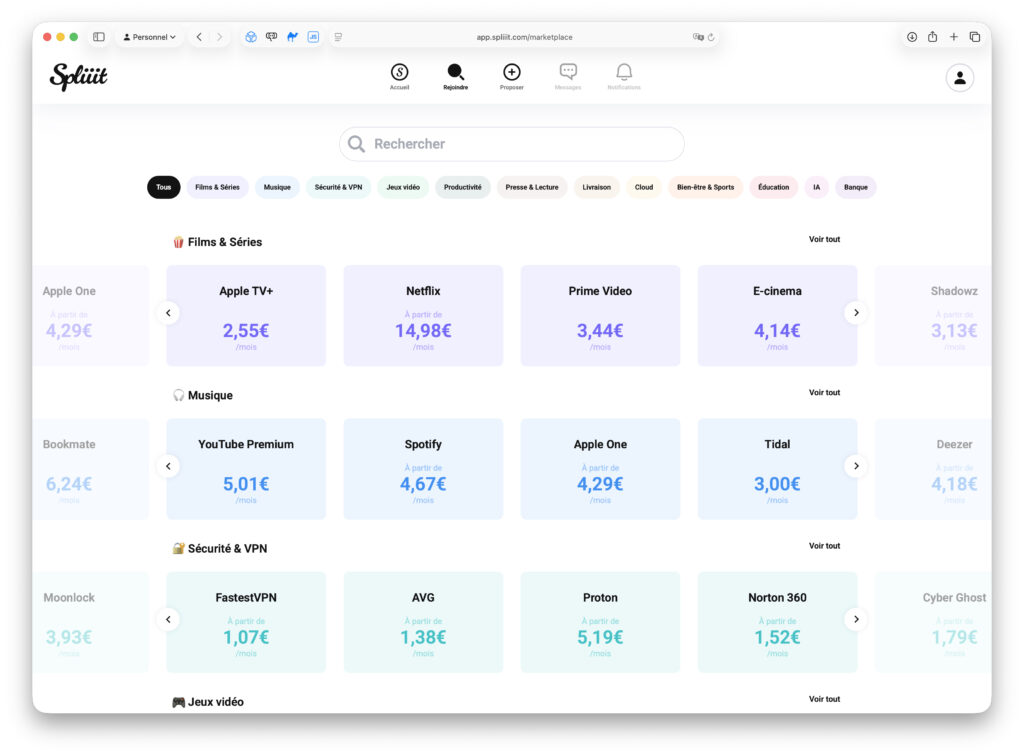Open the Tidal card

[x=777, y=469]
